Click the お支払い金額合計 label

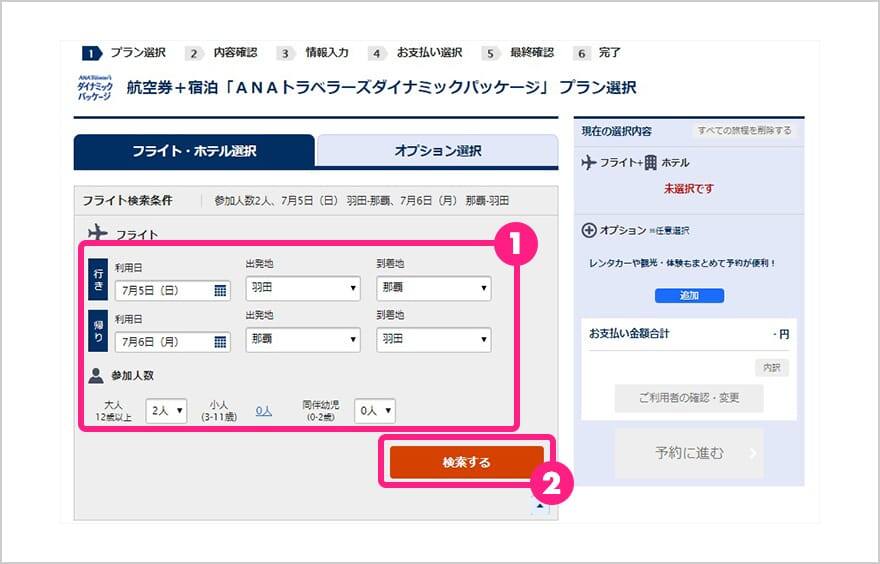click(x=629, y=333)
